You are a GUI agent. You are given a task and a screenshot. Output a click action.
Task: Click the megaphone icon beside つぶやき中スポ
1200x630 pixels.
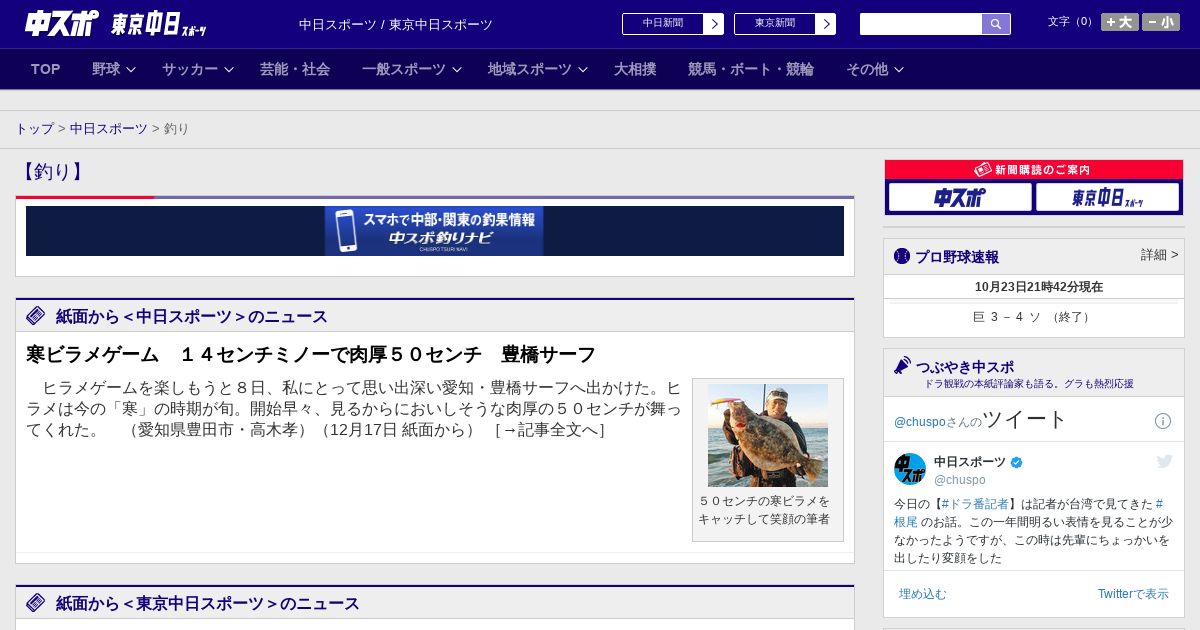(x=902, y=366)
